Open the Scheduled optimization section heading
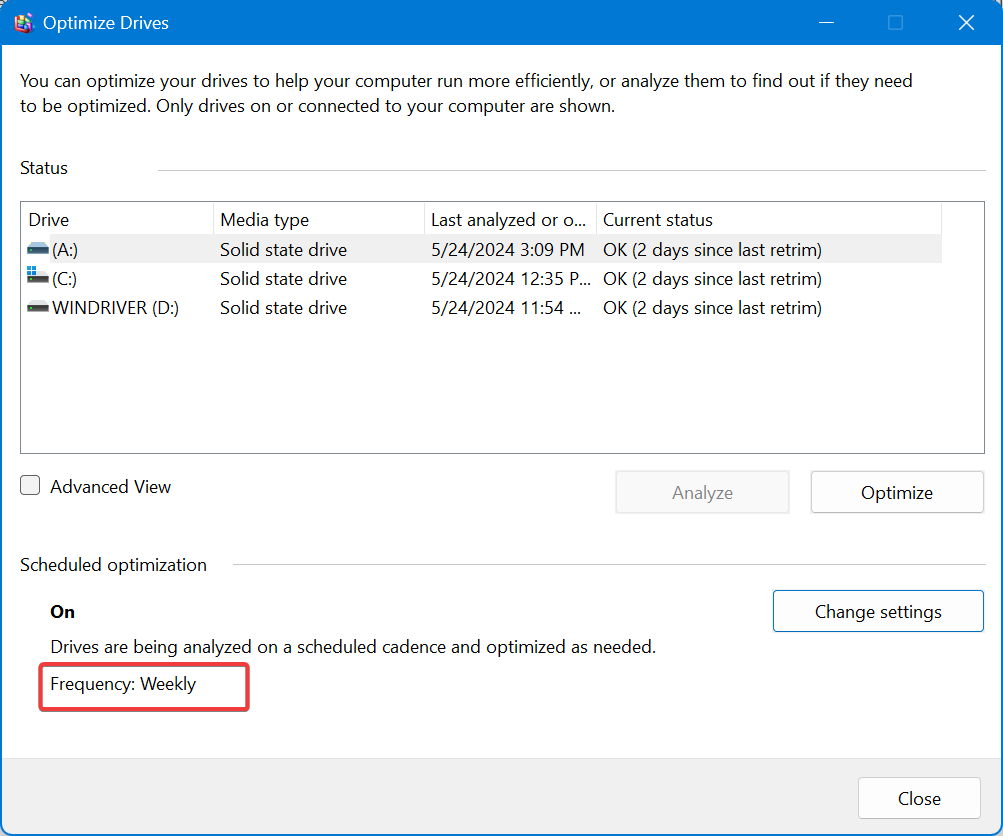This screenshot has width=1003, height=836. 113,564
